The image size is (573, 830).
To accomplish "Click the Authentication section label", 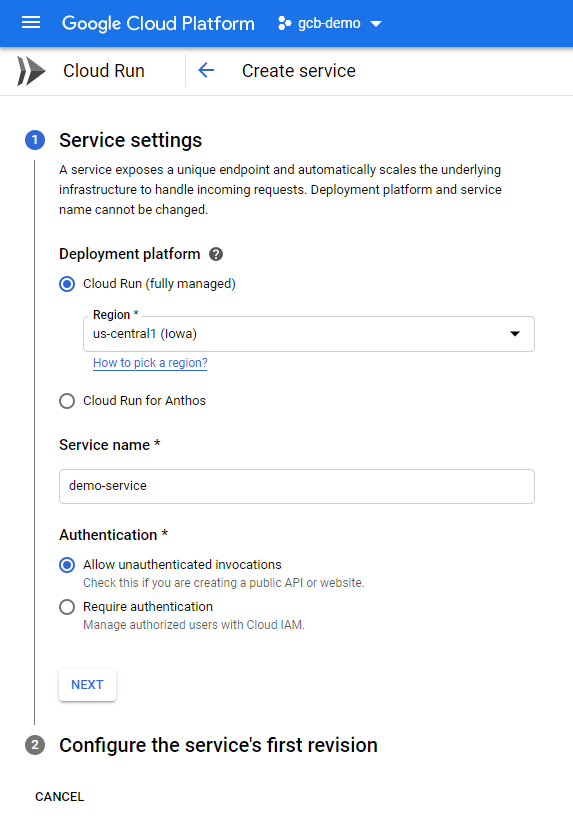I will pos(113,535).
